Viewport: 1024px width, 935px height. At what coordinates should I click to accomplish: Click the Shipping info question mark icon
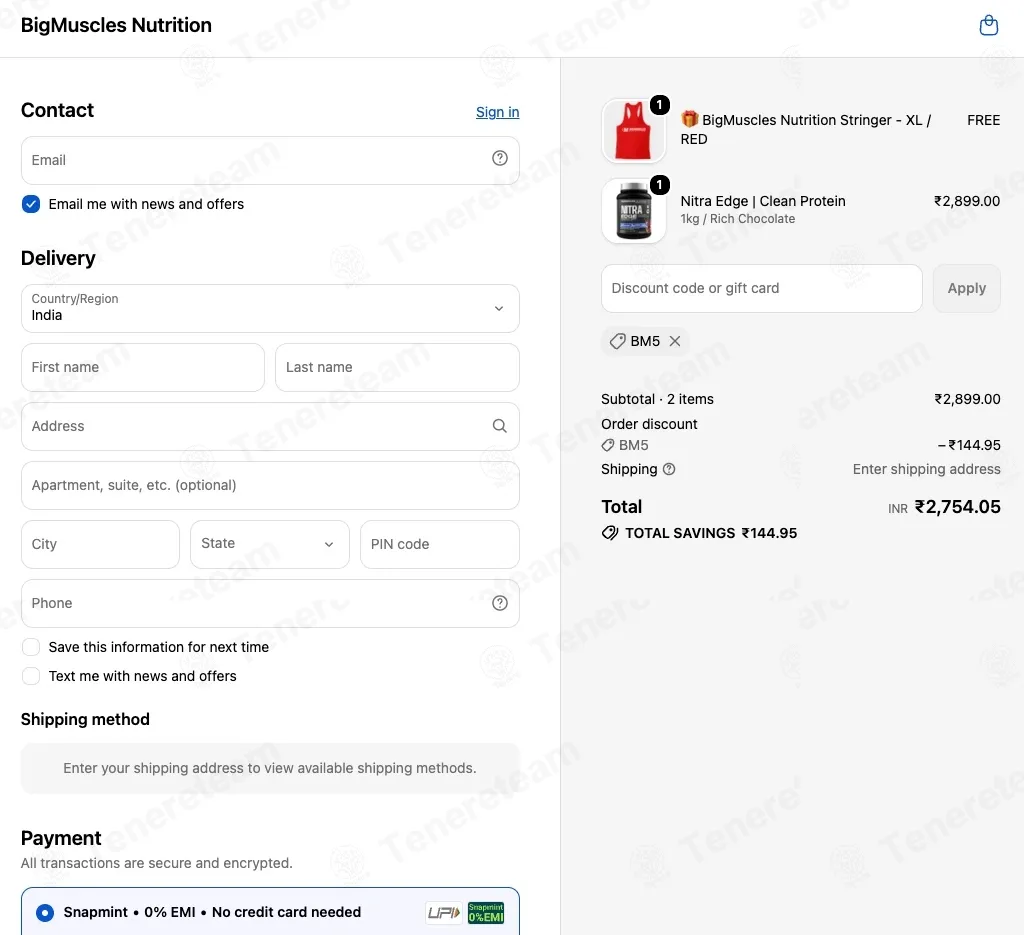[x=669, y=469]
